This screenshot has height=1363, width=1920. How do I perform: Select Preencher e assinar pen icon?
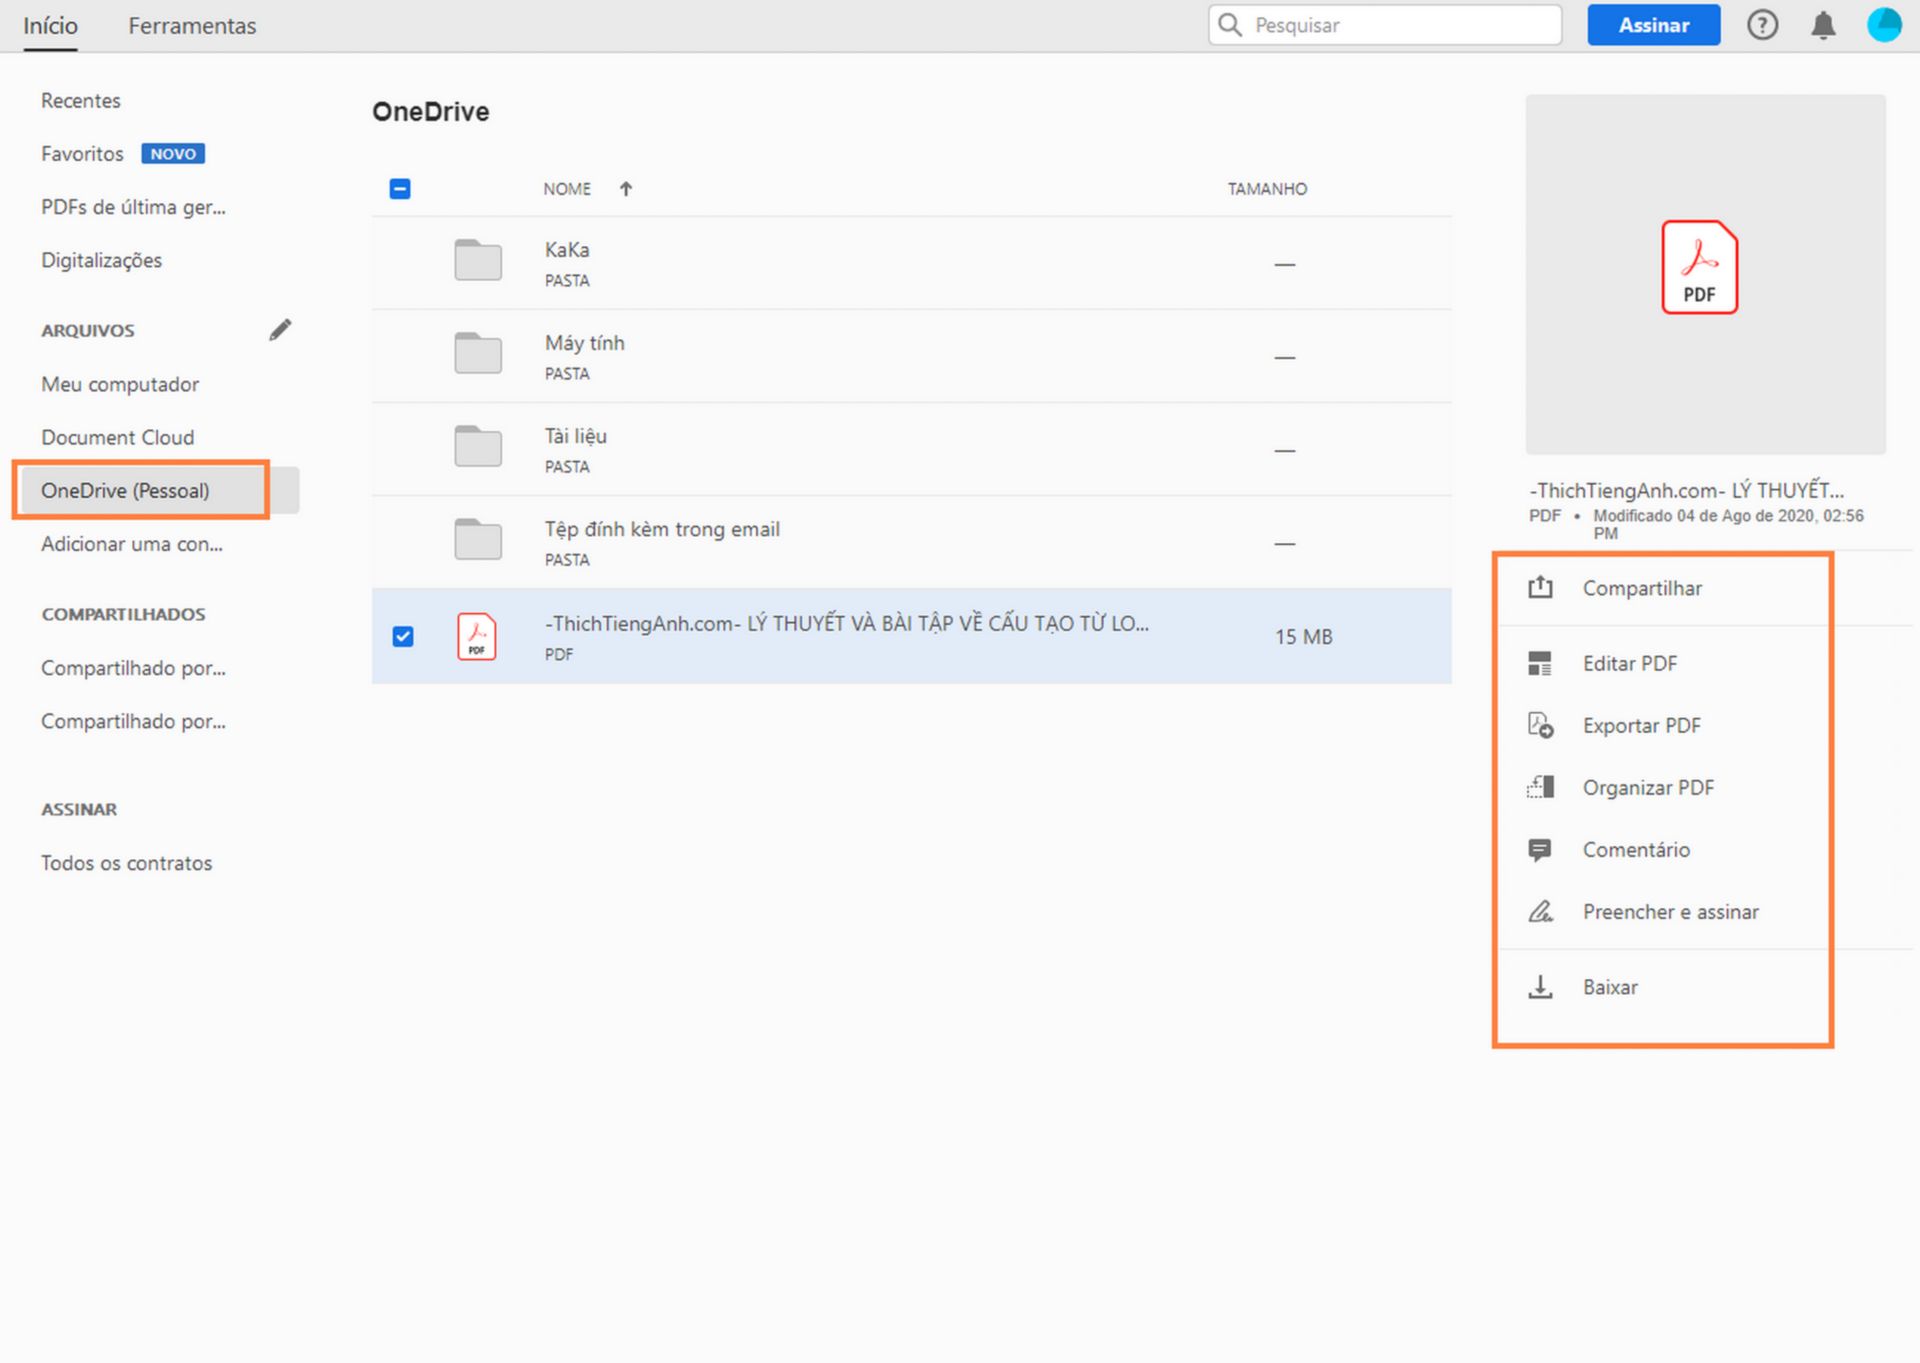coord(1541,911)
